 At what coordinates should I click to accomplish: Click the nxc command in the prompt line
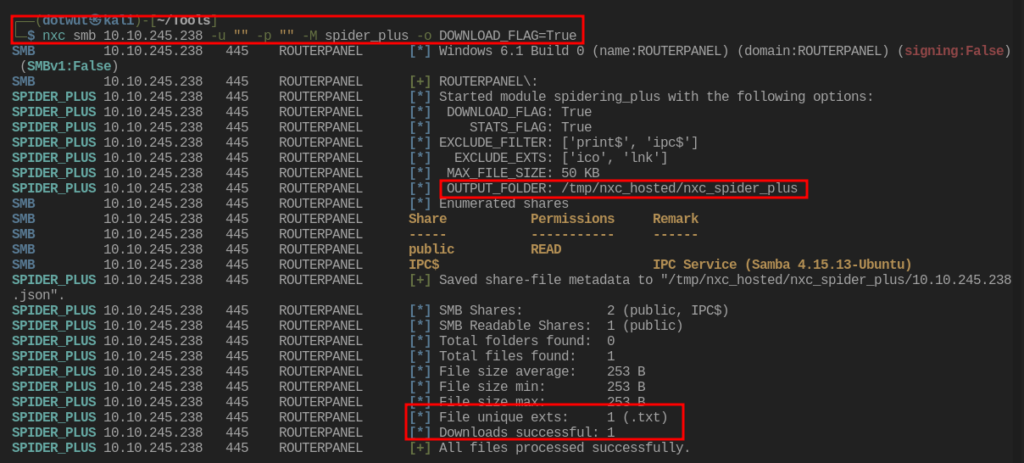click(54, 33)
